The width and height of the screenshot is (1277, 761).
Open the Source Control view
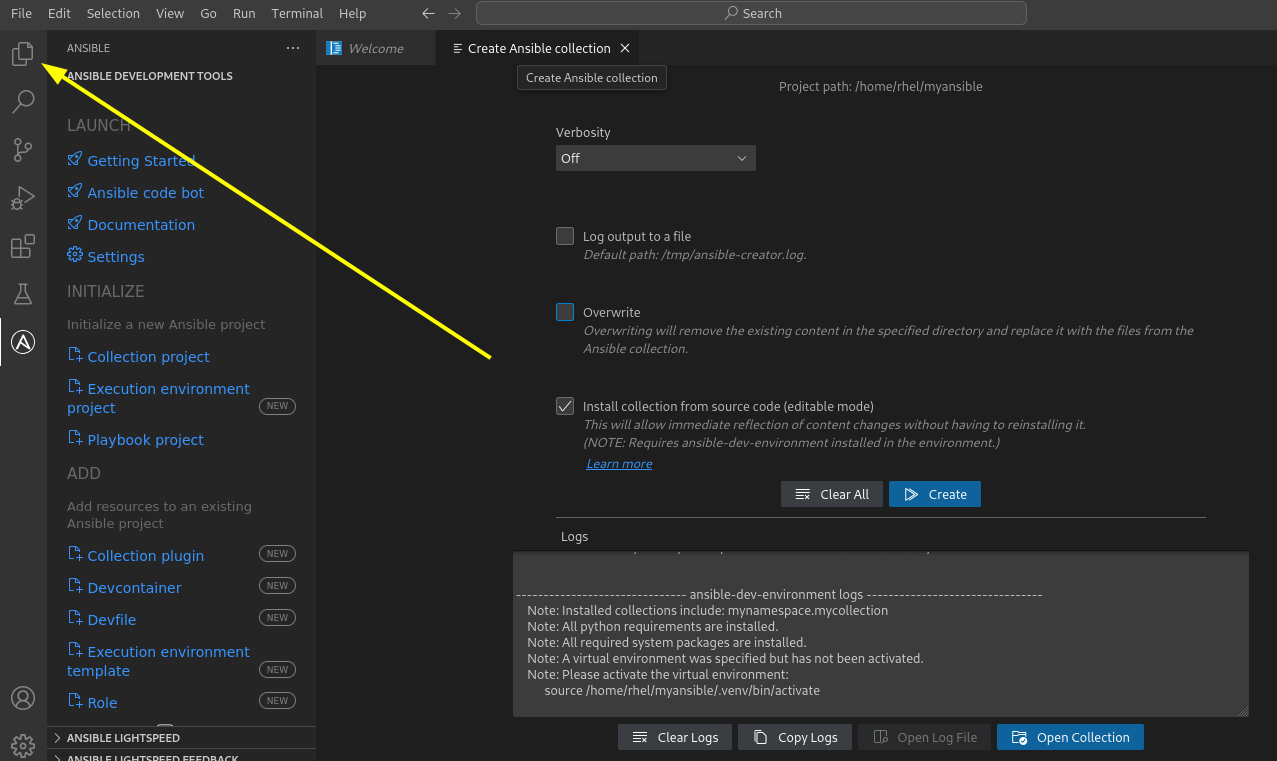23,150
